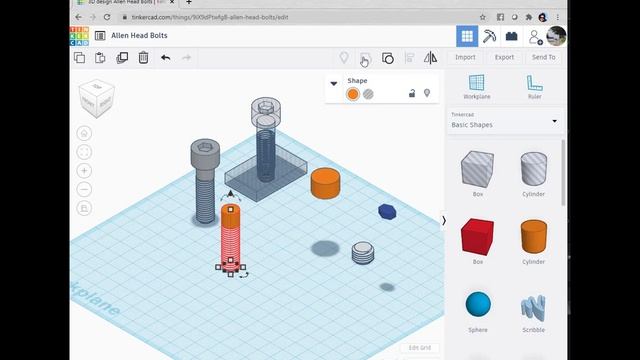640x360 pixels.
Task: Select the orange cylinder on the workplane
Action: pyautogui.click(x=325, y=183)
